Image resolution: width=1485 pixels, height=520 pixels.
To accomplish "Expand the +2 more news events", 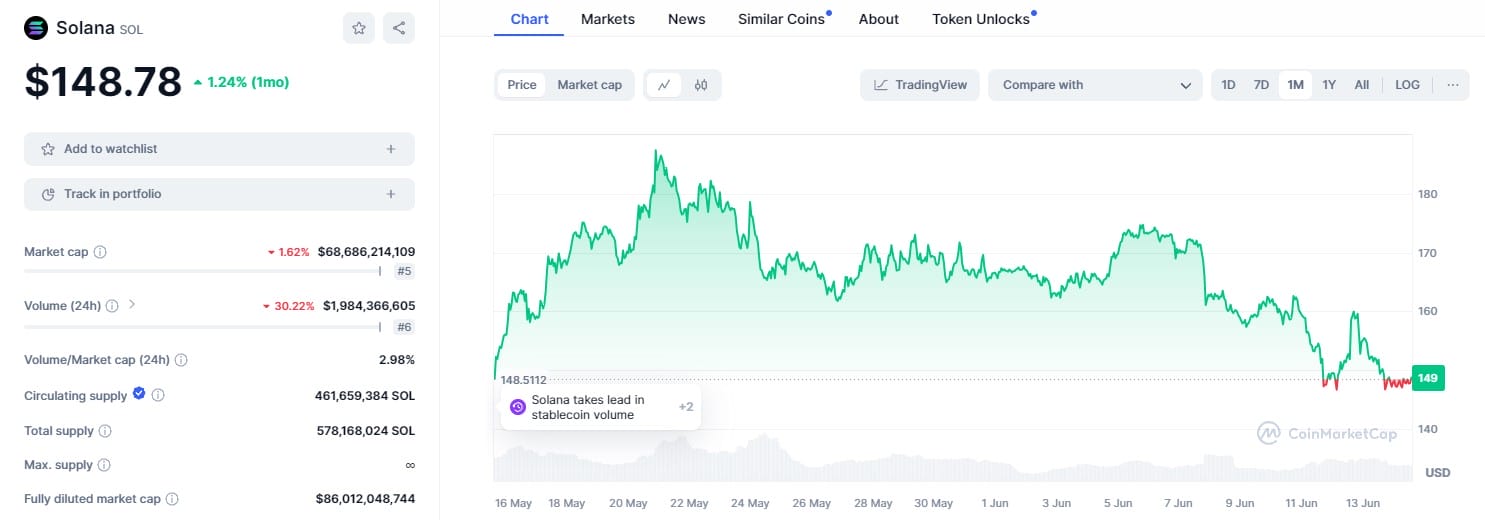I will coord(686,407).
